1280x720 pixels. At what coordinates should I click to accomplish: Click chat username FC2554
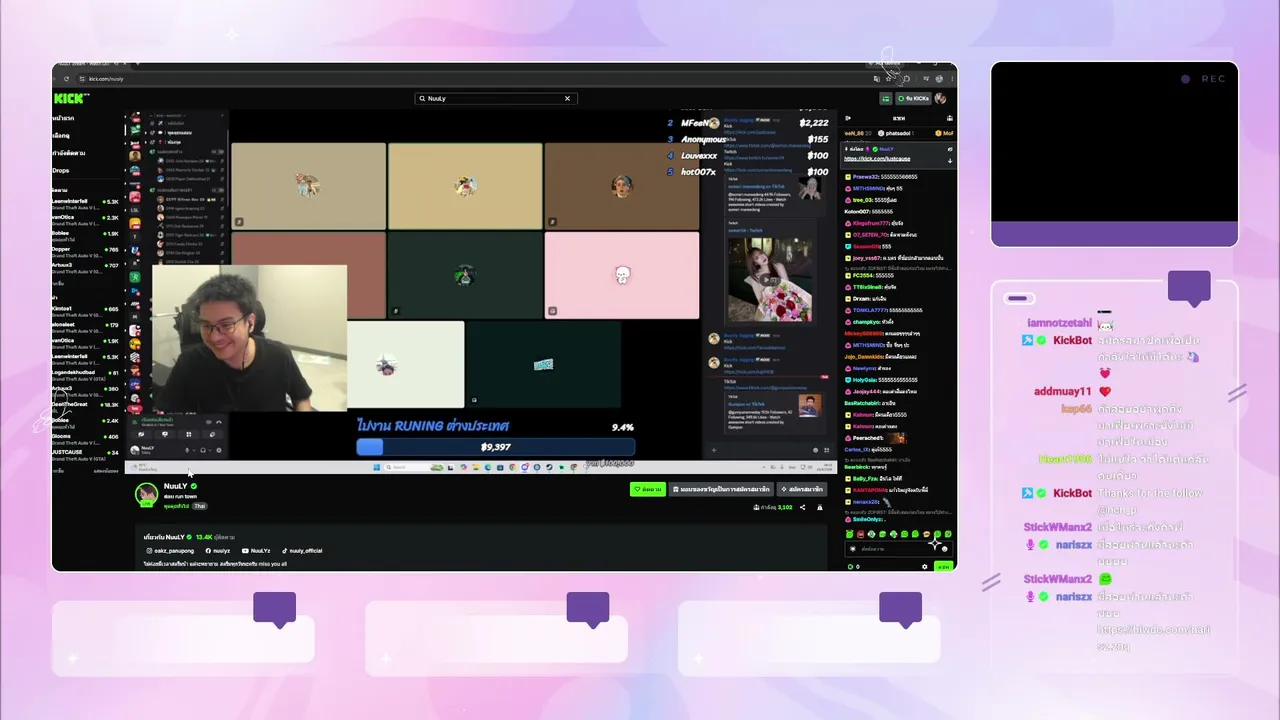coord(862,275)
